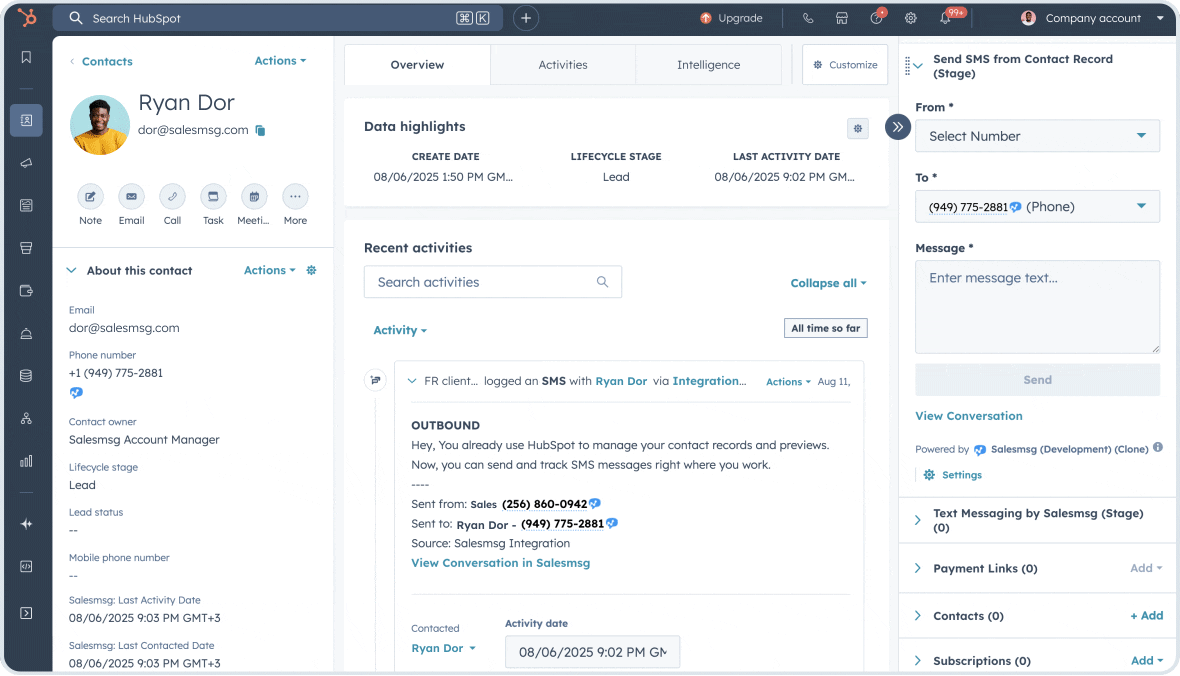
Task: Open the Content sidebar icon
Action: tap(26, 205)
